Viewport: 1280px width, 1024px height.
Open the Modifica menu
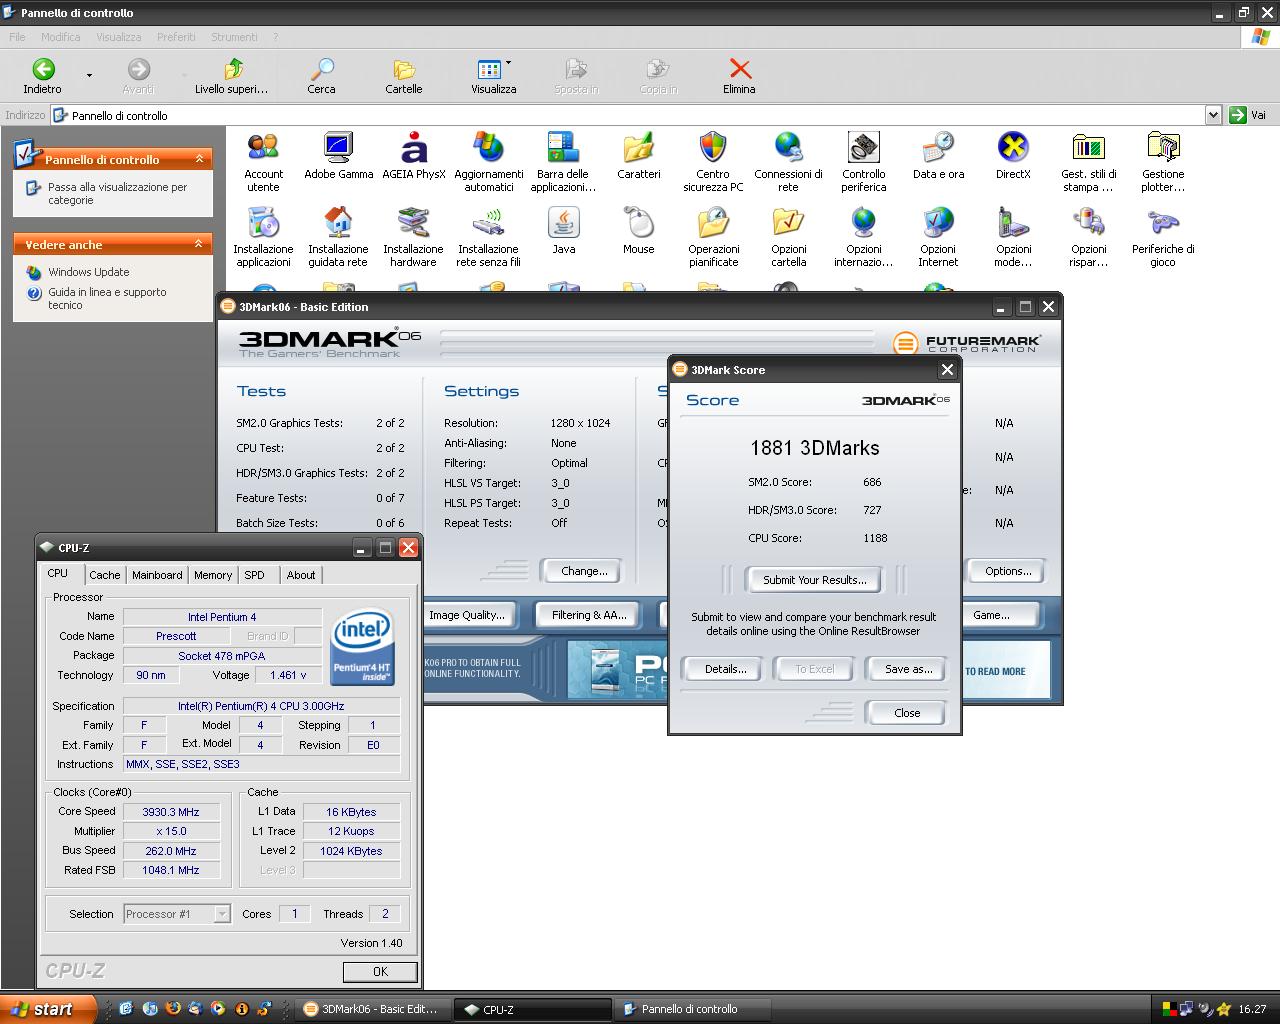[x=60, y=37]
